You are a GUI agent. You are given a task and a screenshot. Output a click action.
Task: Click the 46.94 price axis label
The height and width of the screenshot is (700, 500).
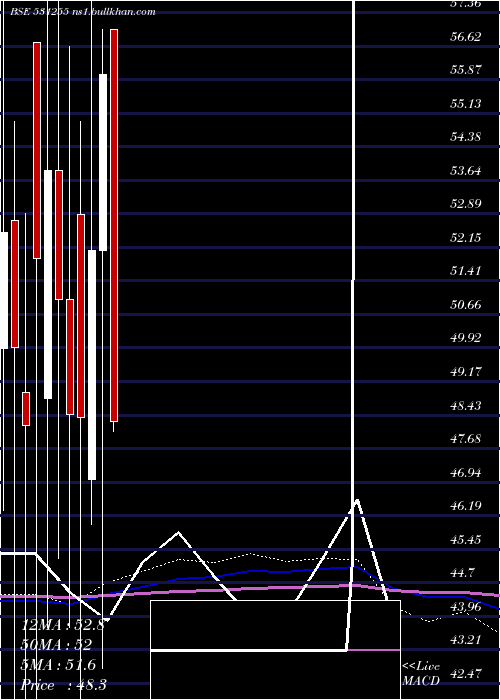[466, 473]
